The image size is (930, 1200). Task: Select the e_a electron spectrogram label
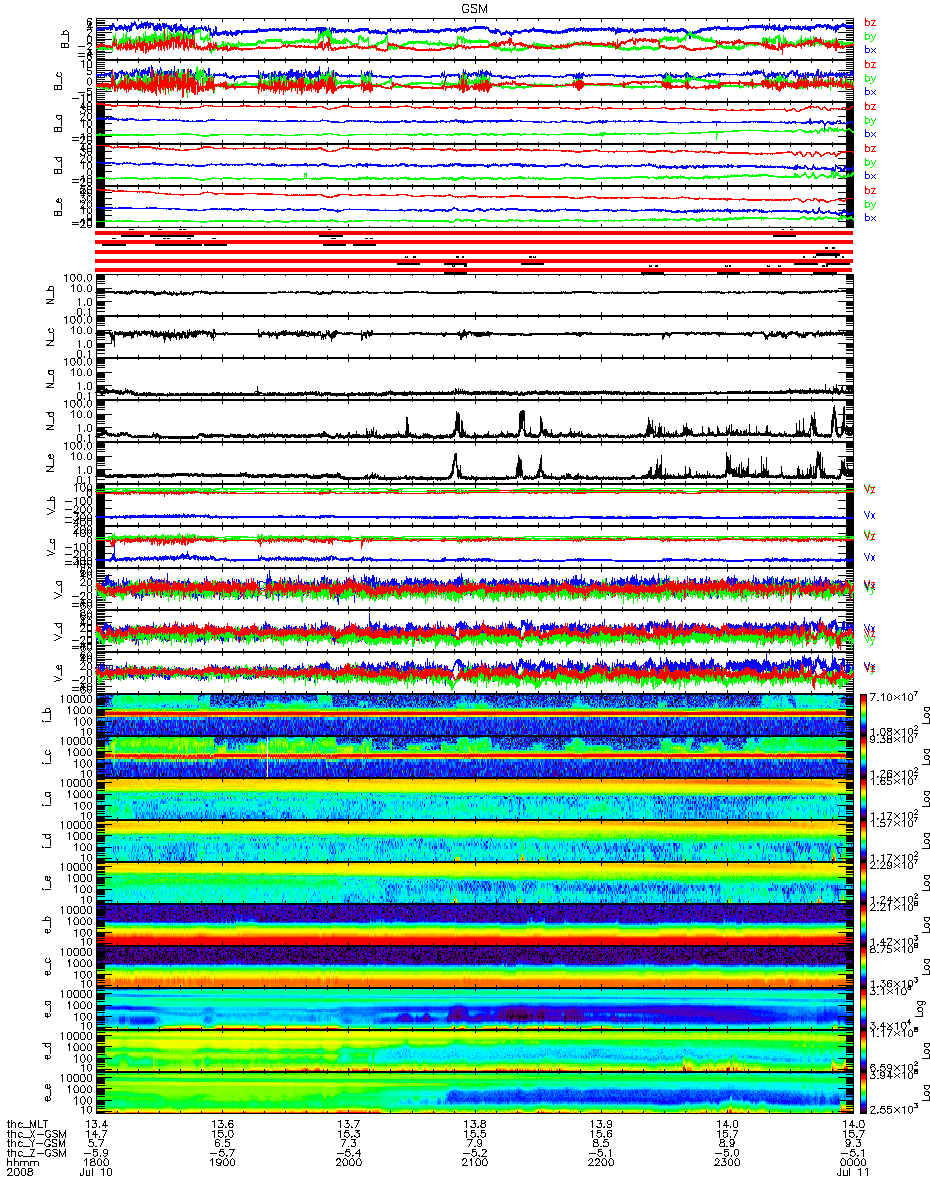(50, 1009)
